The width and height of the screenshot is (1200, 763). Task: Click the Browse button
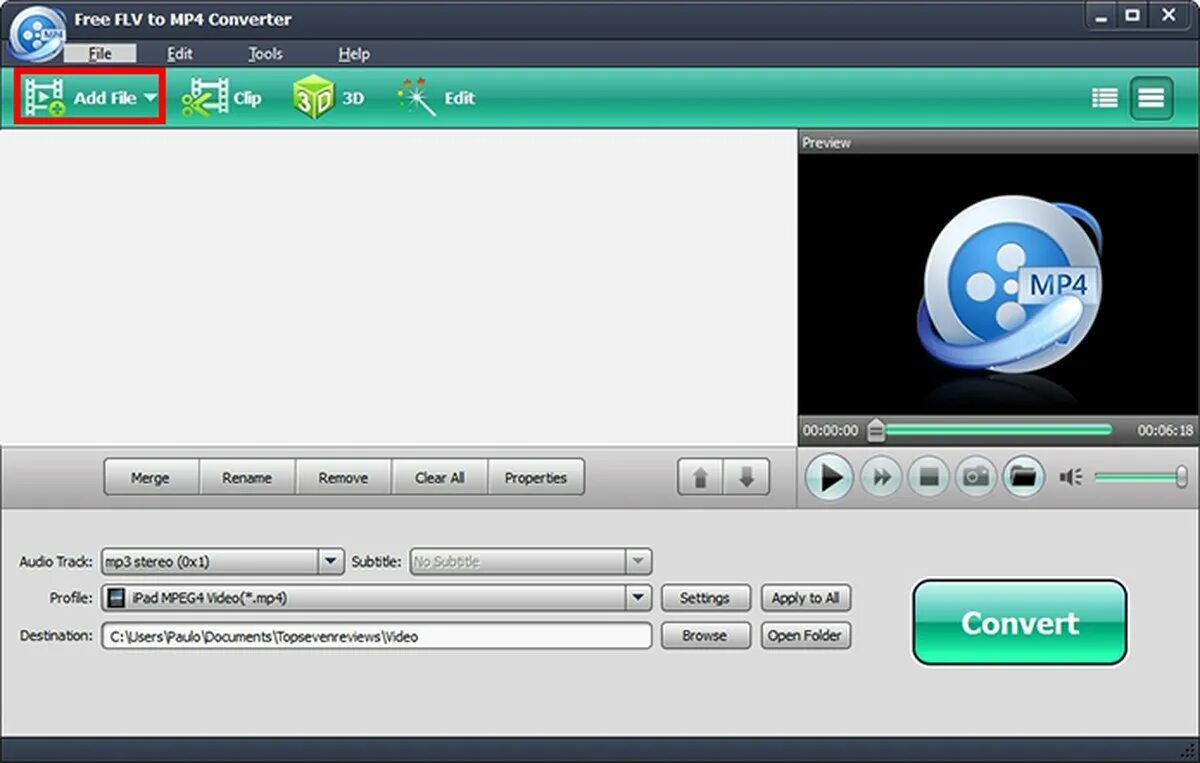tap(705, 635)
